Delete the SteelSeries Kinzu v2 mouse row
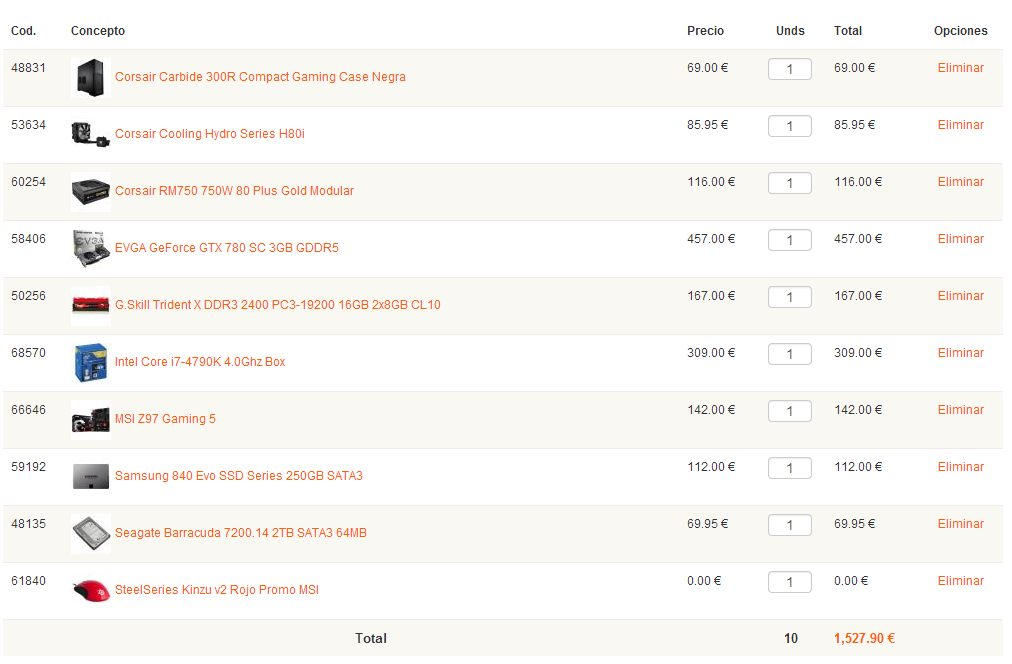 tap(960, 581)
